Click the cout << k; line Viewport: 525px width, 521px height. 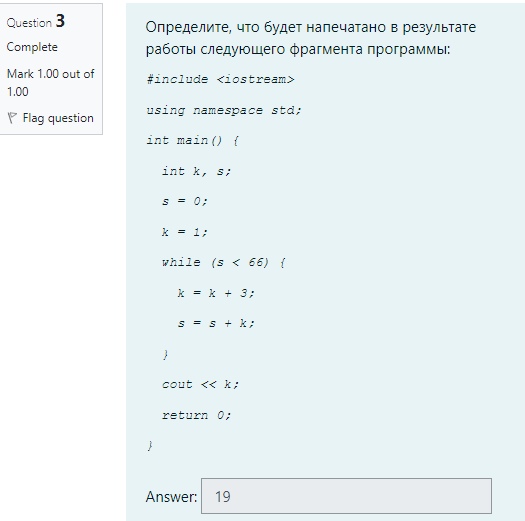coord(200,384)
